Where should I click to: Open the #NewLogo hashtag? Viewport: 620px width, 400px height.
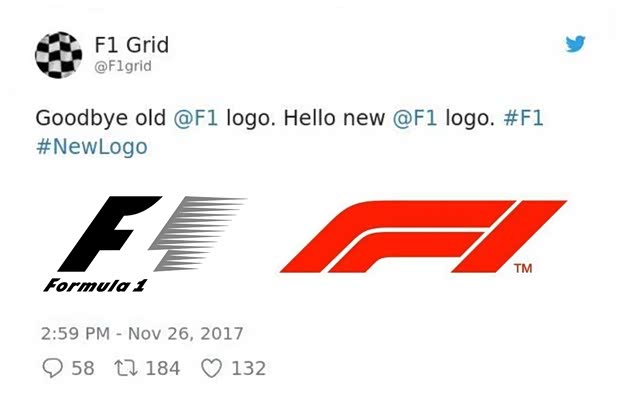(91, 147)
